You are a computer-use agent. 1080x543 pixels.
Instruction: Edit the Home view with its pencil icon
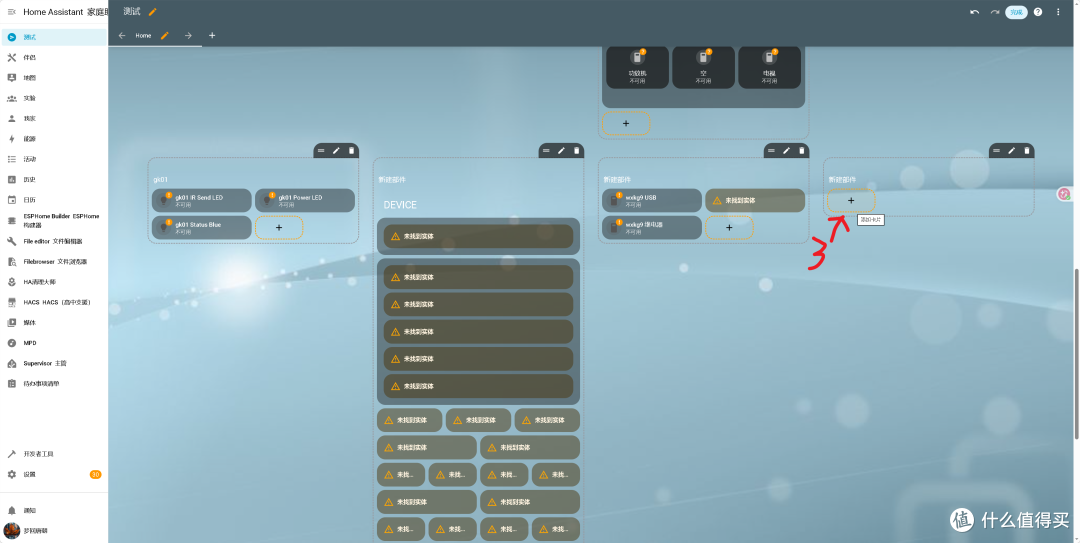click(165, 35)
